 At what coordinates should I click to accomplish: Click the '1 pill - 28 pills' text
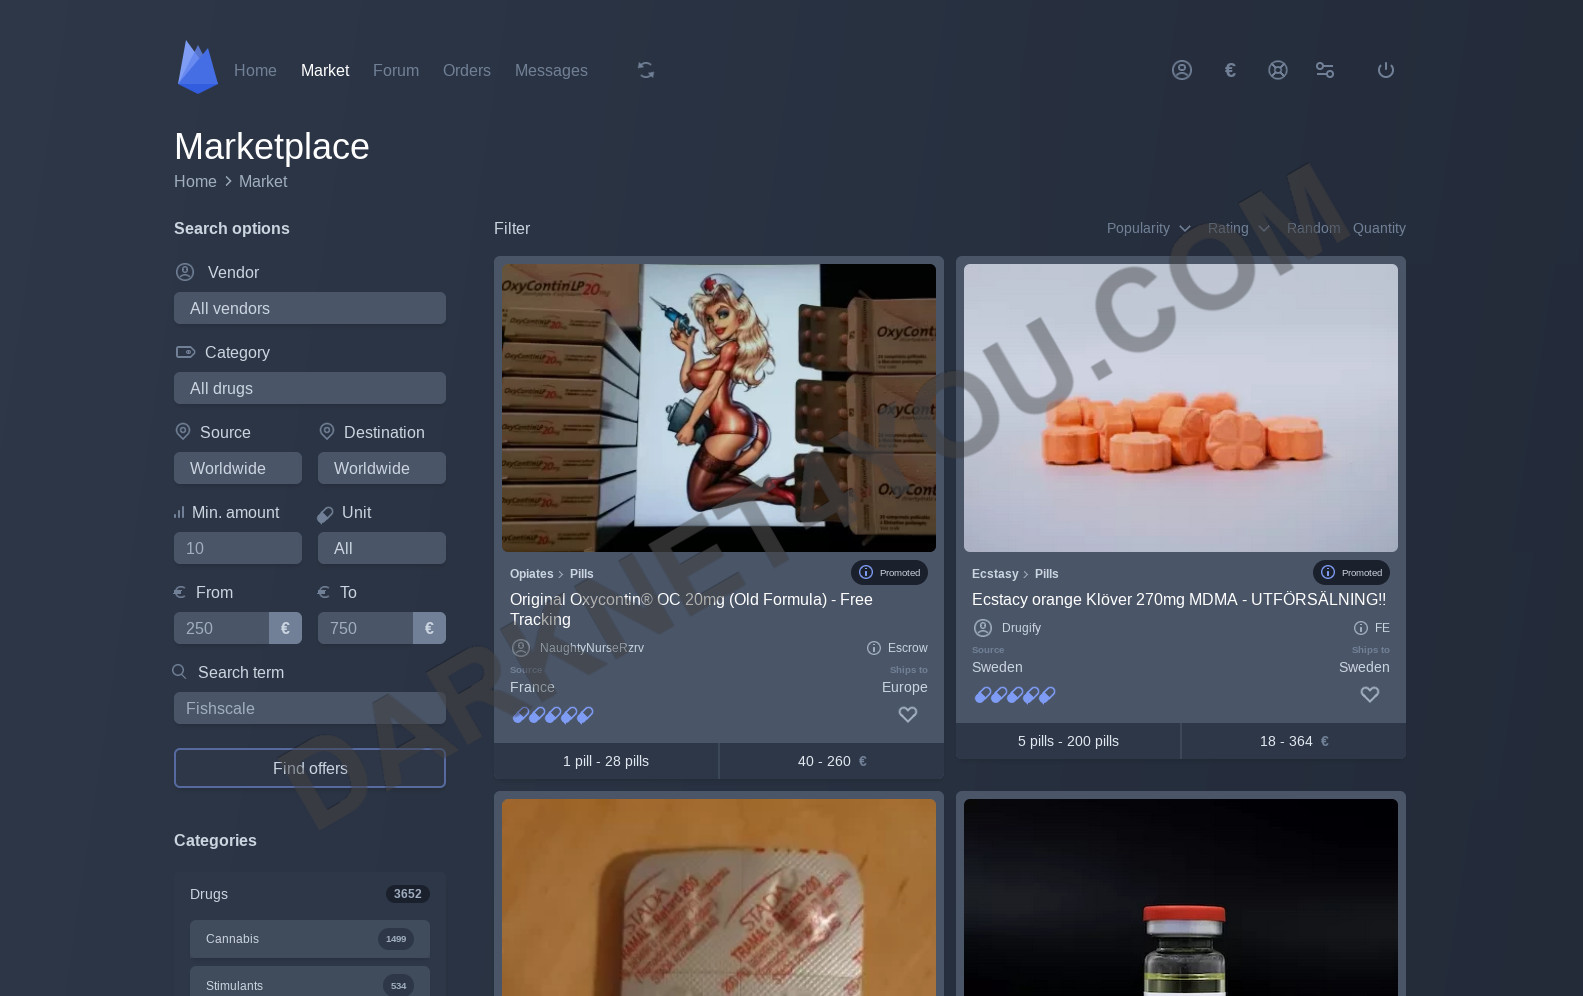[x=606, y=761]
